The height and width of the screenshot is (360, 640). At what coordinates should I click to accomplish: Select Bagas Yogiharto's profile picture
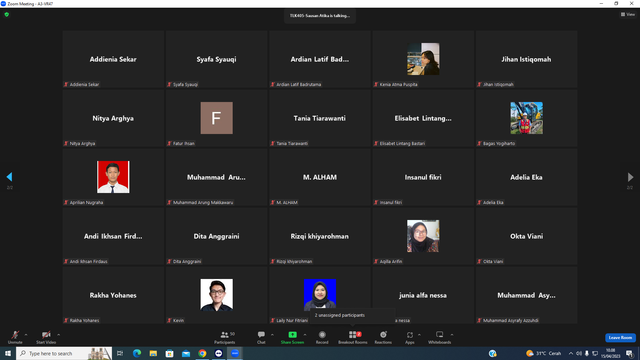[x=527, y=118]
